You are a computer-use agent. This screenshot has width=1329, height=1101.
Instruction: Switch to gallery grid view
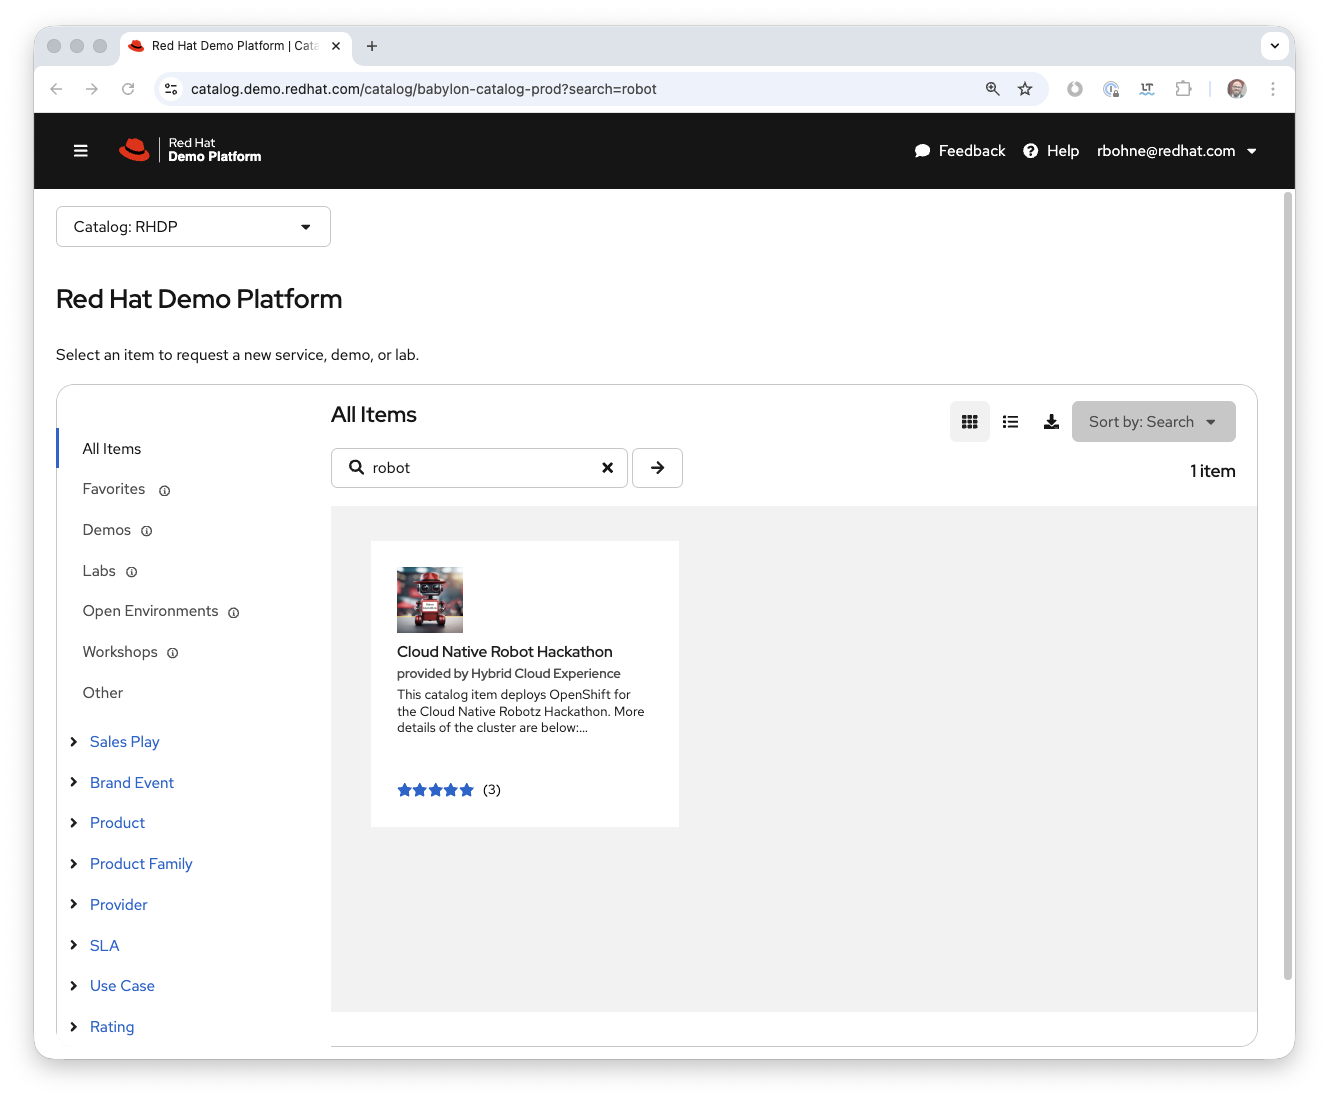[x=969, y=422]
